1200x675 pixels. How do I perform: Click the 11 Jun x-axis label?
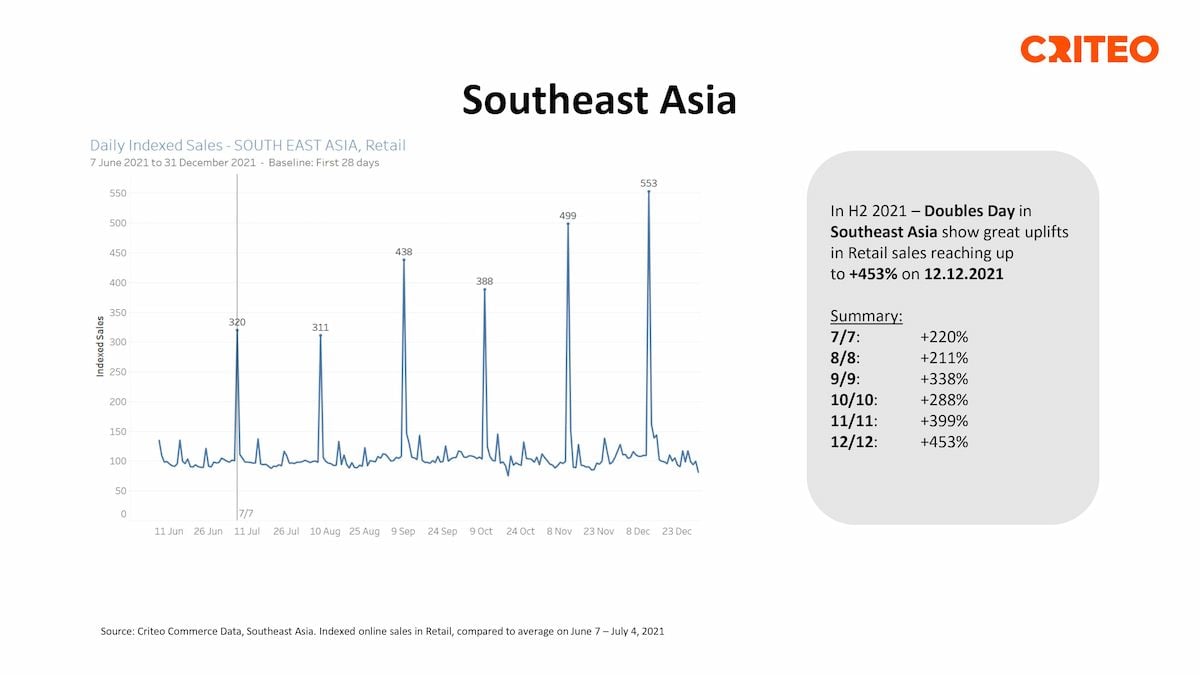169,532
